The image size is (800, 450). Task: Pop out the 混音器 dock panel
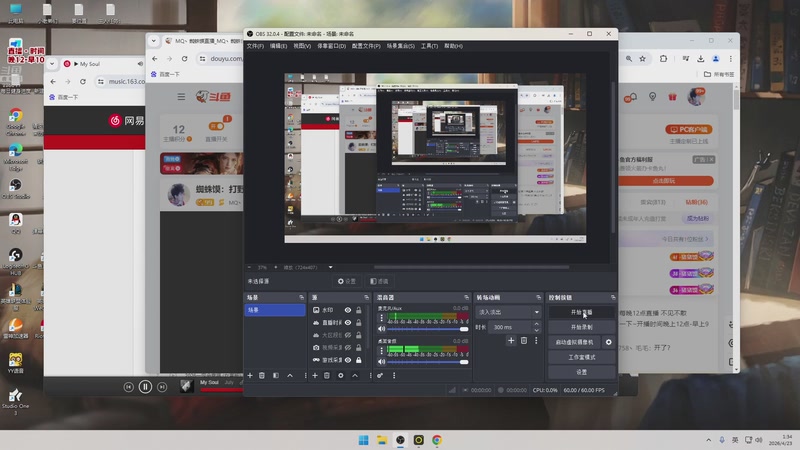tap(466, 297)
